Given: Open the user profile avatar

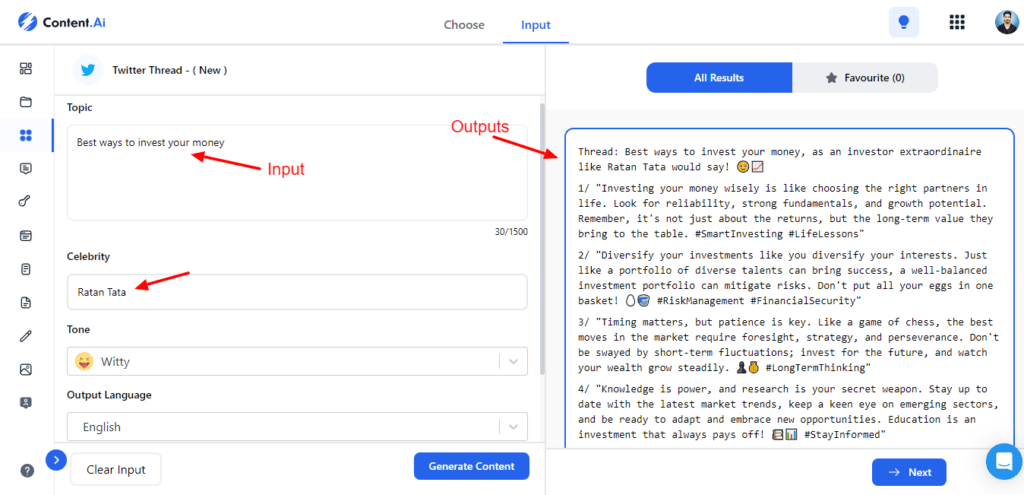Looking at the screenshot, I should click(x=1006, y=22).
